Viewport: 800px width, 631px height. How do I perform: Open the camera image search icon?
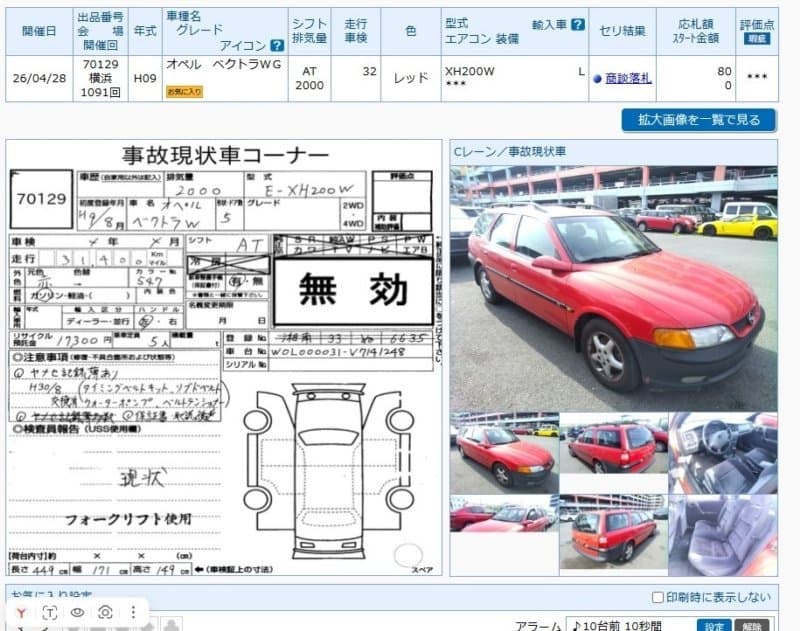coord(105,613)
